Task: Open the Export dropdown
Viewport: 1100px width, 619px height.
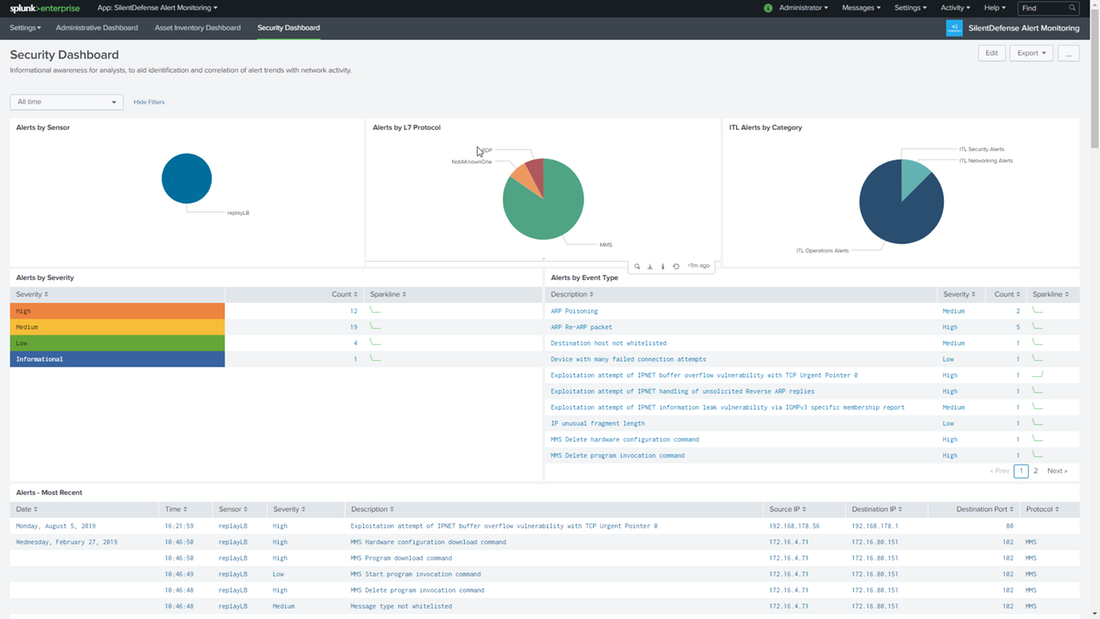Action: (x=1030, y=53)
